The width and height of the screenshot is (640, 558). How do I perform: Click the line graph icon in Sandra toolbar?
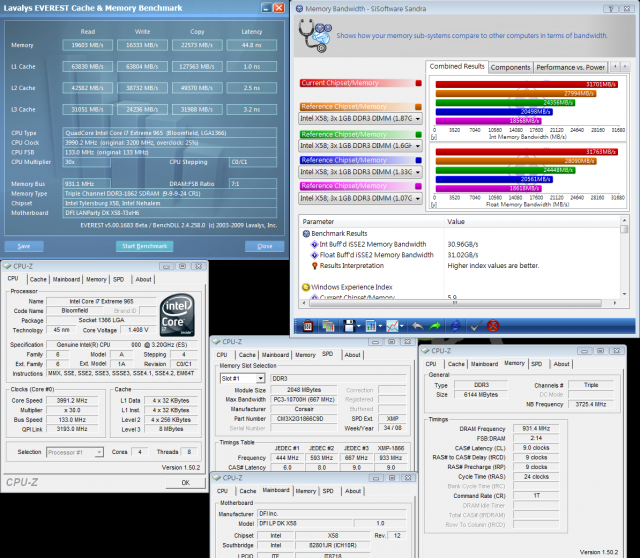click(x=392, y=326)
